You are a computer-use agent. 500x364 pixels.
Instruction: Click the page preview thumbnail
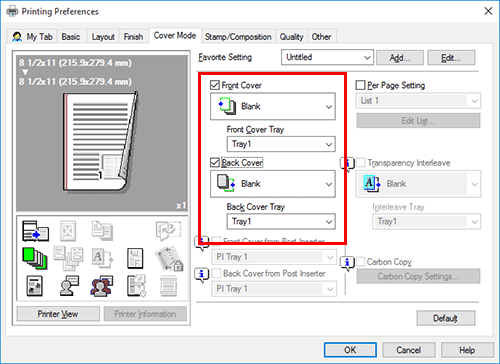click(101, 142)
